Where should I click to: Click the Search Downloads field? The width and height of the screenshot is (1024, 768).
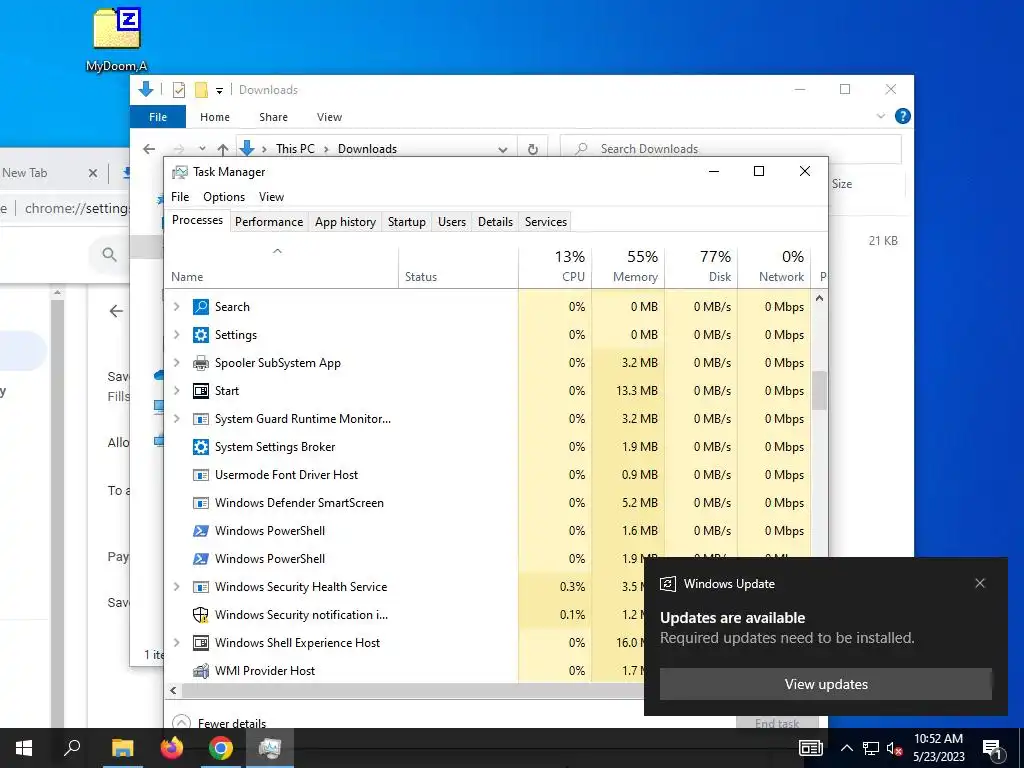[x=731, y=149]
